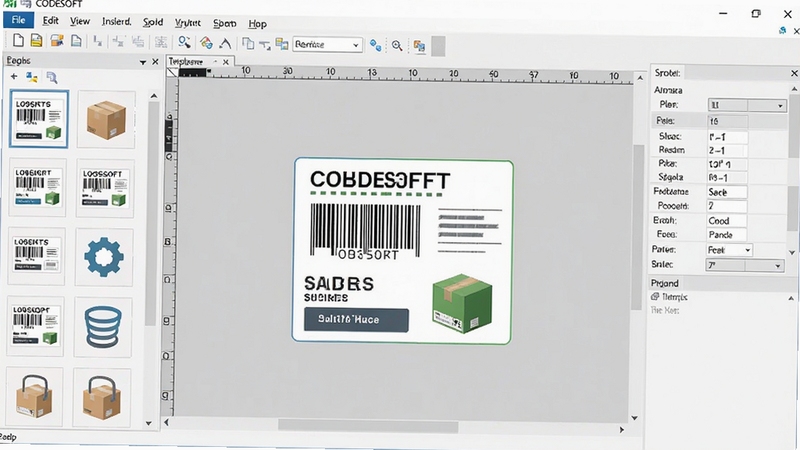Image resolution: width=800 pixels, height=450 pixels.
Task: Click the image icon right of zoom
Action: [x=419, y=46]
